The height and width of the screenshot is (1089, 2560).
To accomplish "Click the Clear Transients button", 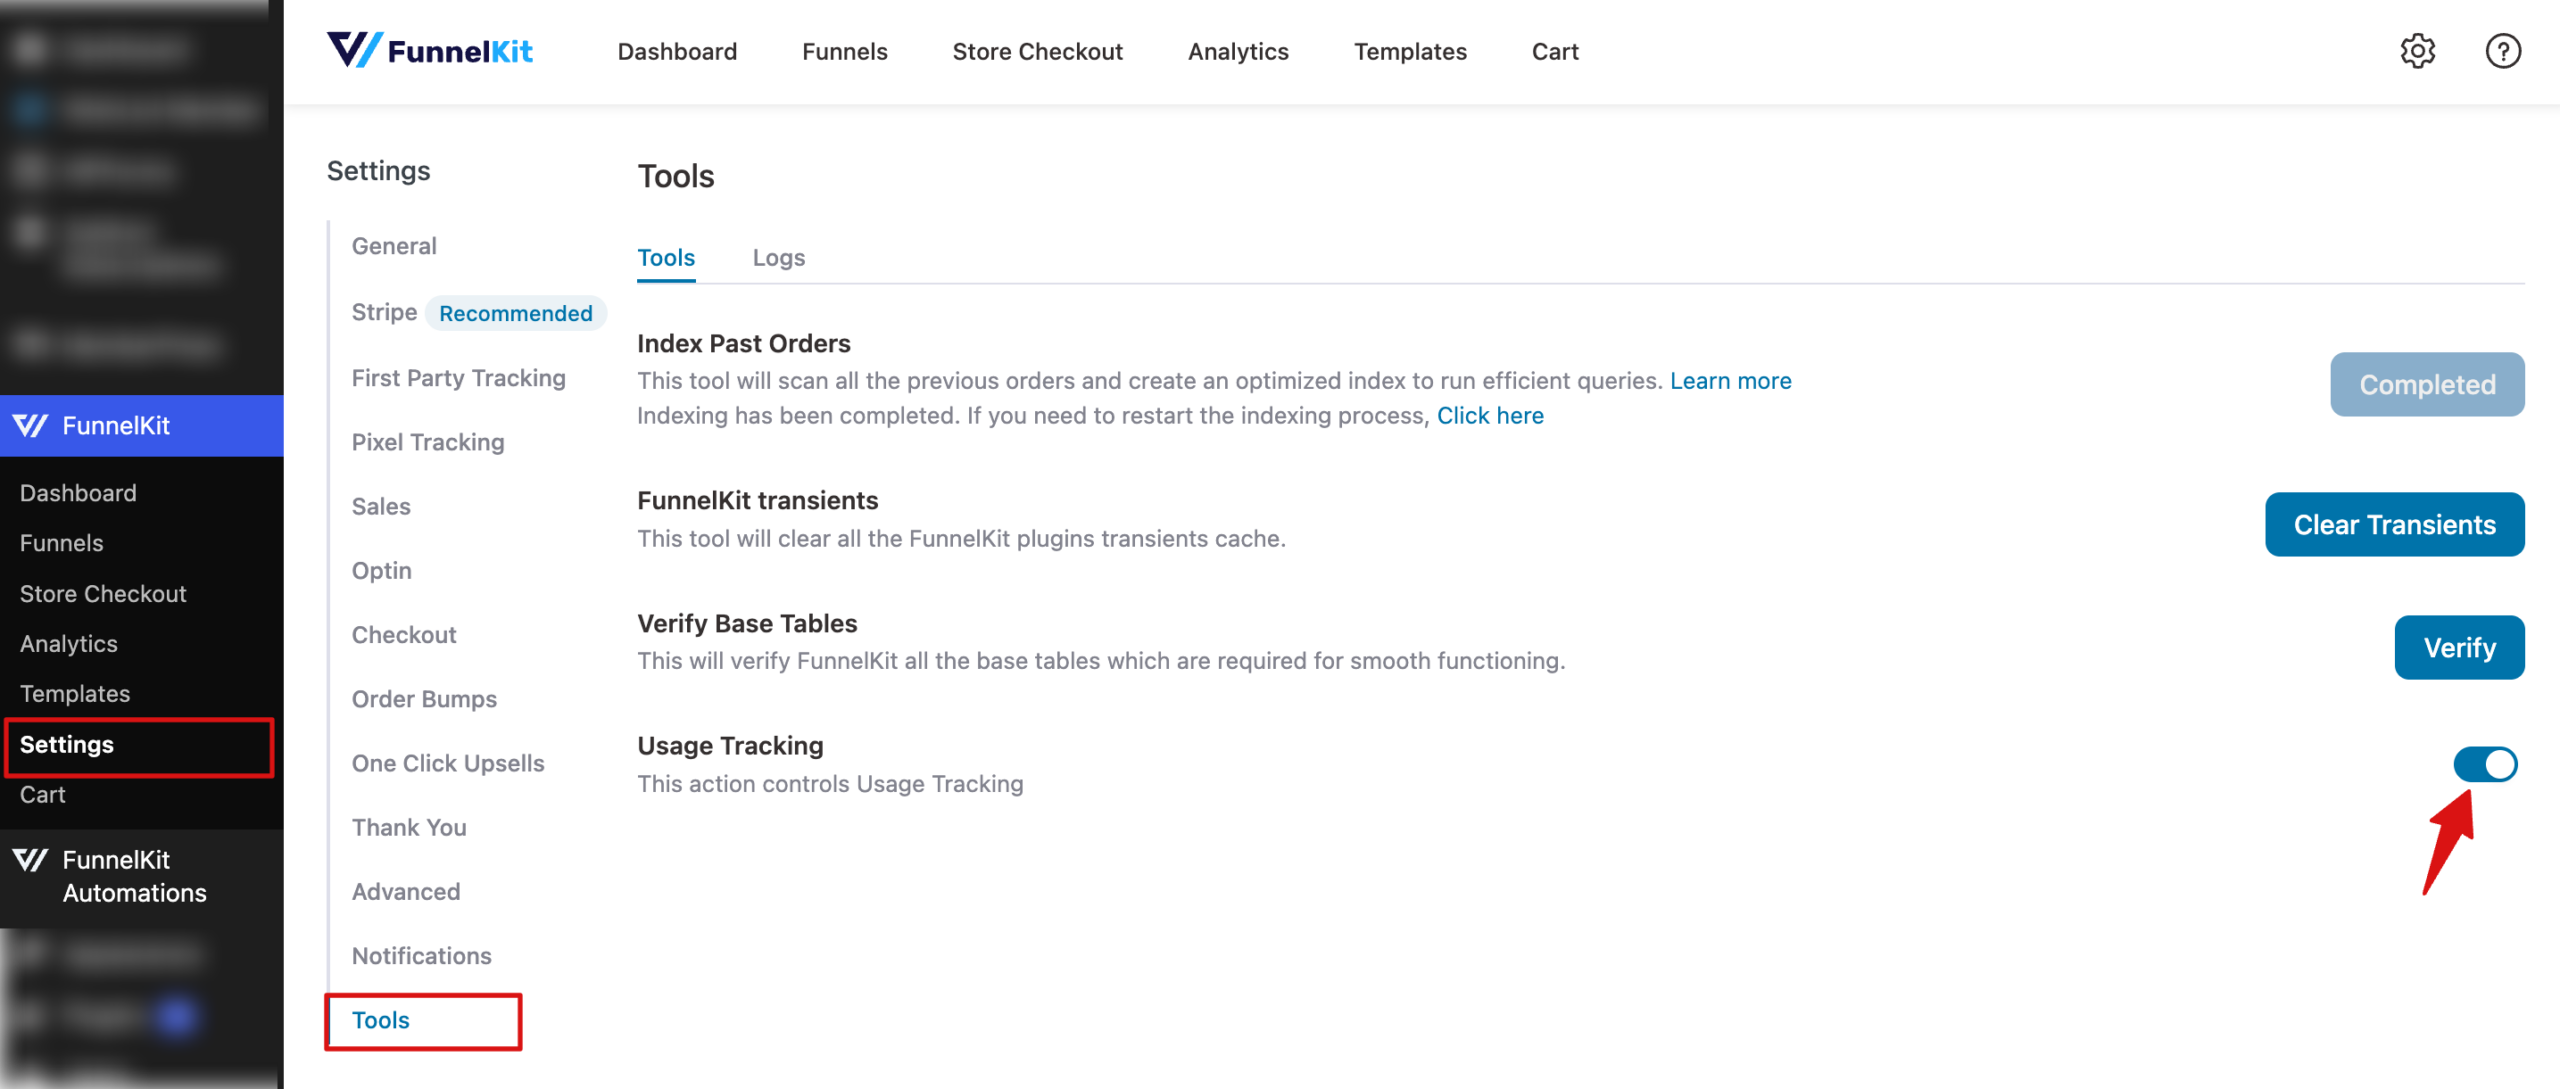I will pos(2394,524).
